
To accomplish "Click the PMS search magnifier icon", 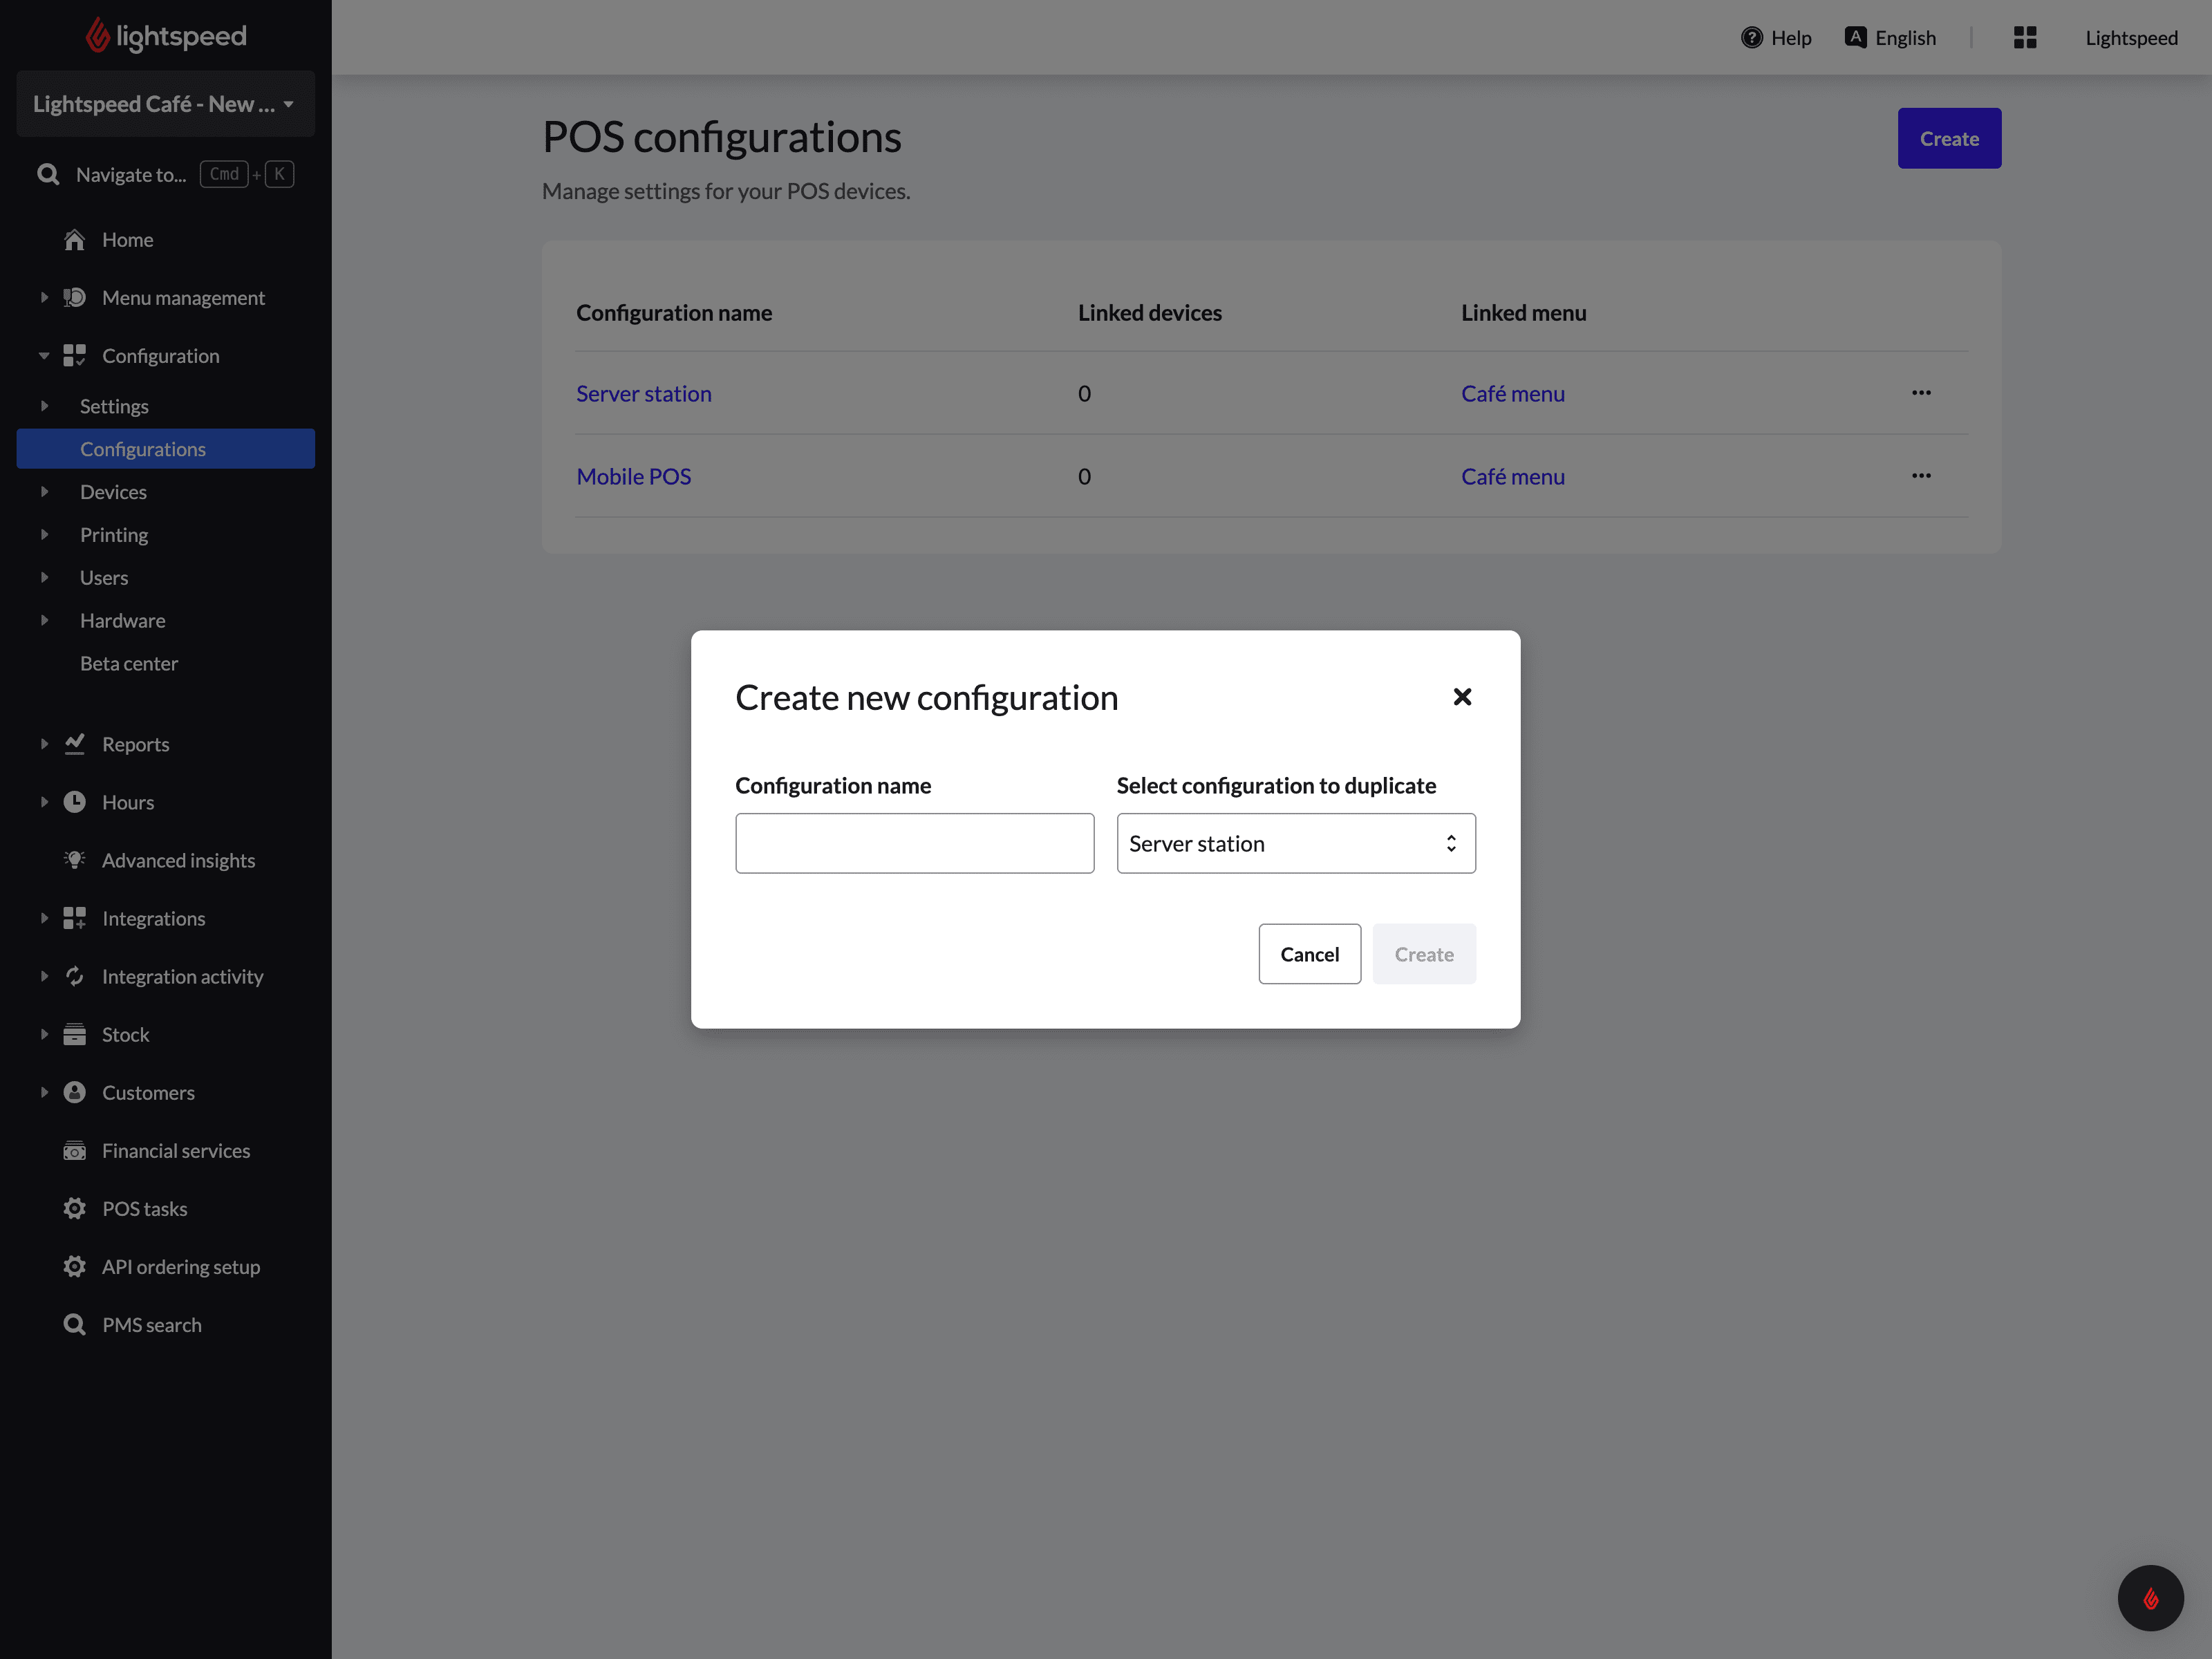I will pyautogui.click(x=75, y=1324).
